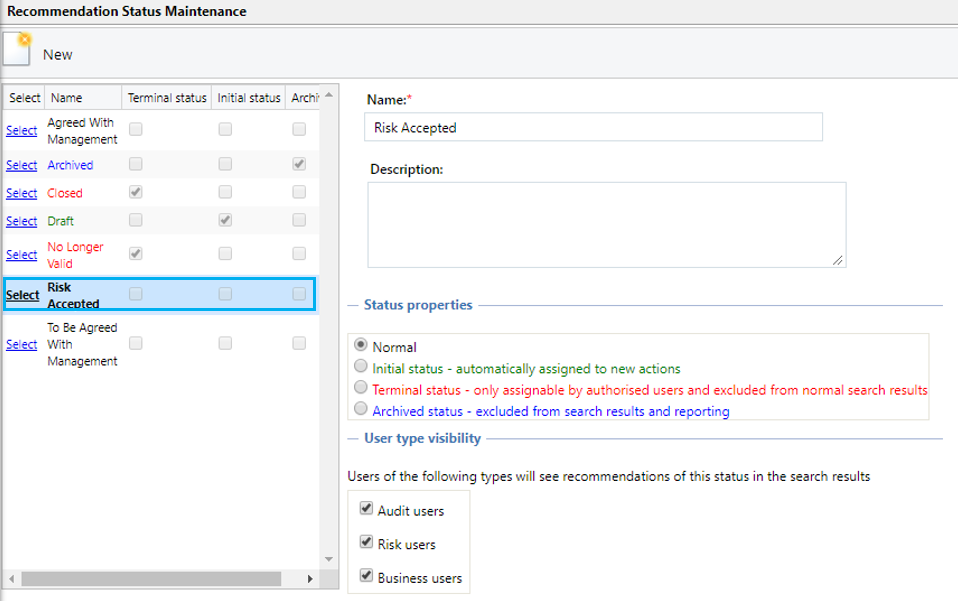The height and width of the screenshot is (601, 958).
Task: Click the Name text field
Action: pos(593,127)
